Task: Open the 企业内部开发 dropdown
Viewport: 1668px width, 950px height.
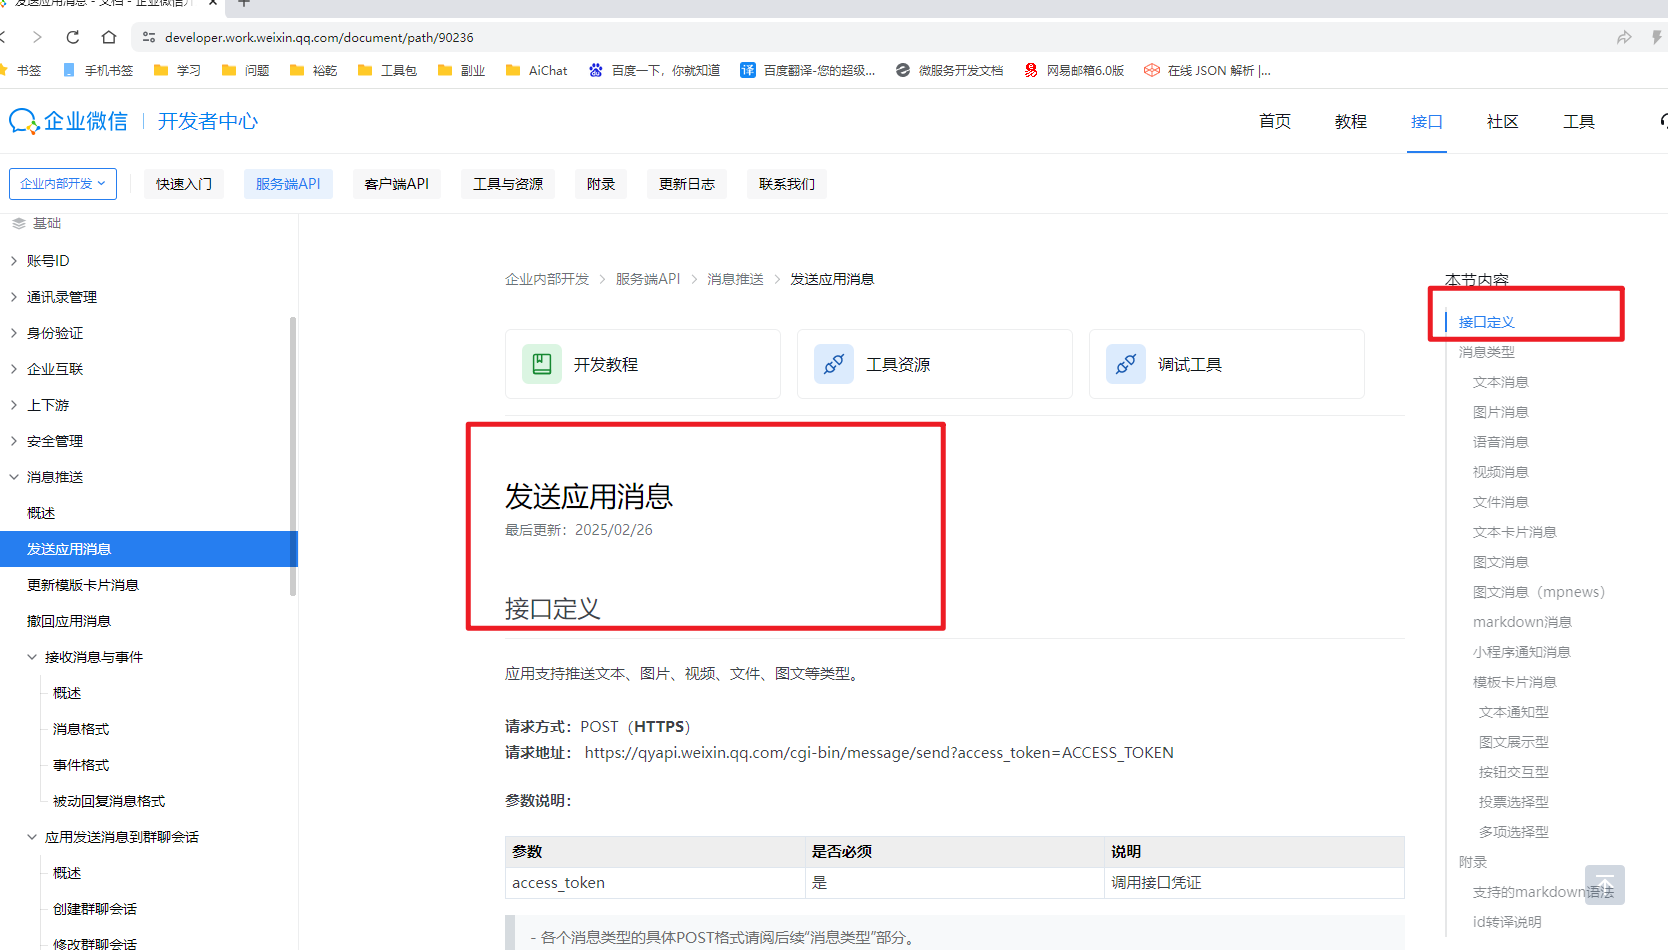Action: pyautogui.click(x=63, y=184)
